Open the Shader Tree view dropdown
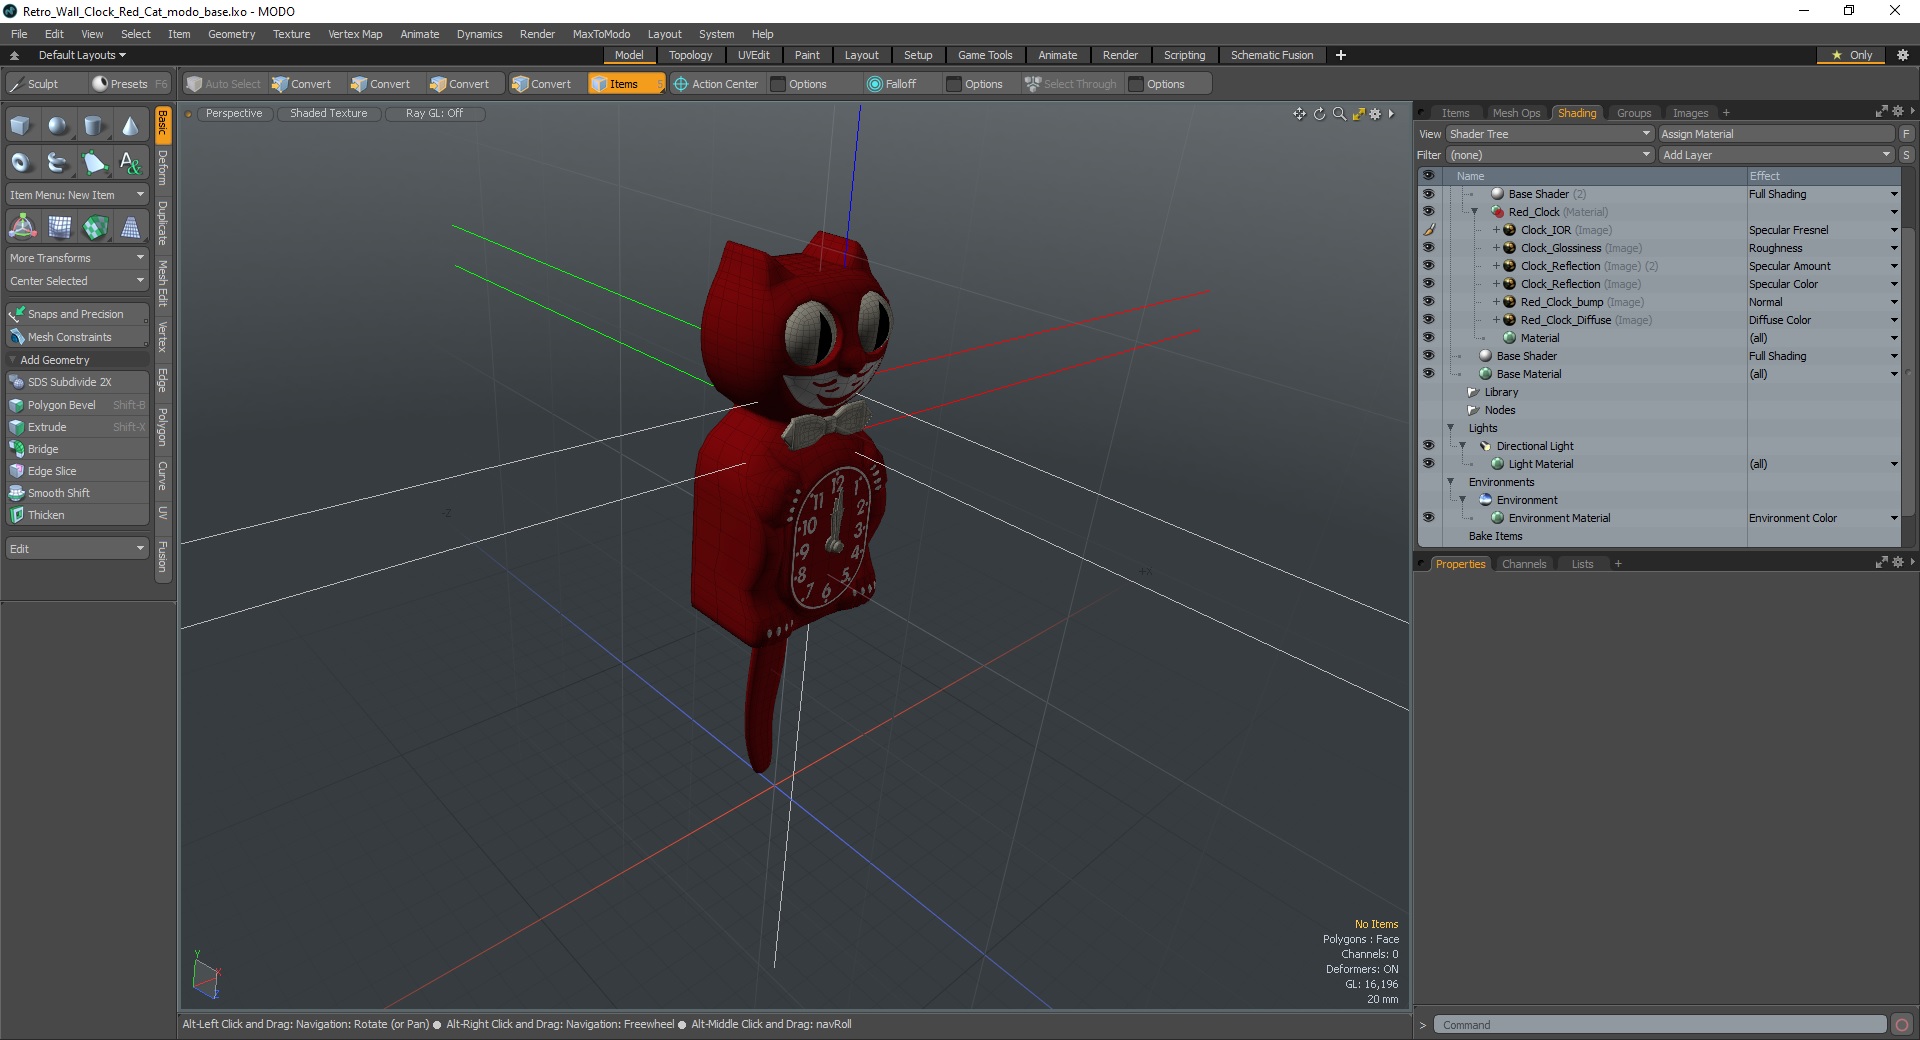This screenshot has width=1920, height=1040. click(1549, 134)
